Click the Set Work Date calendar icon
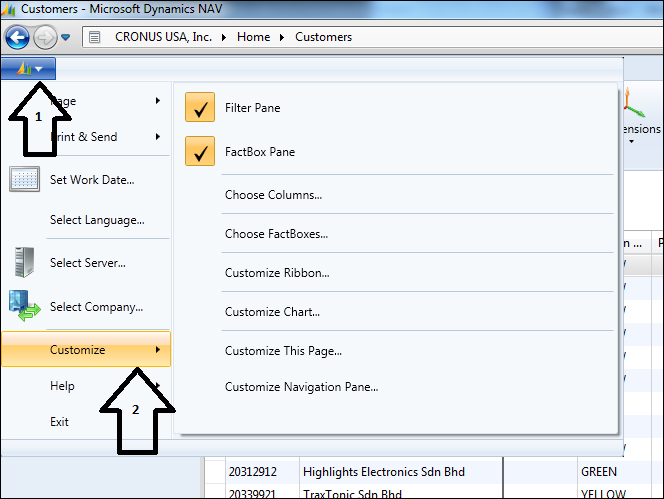This screenshot has width=664, height=499. pos(25,179)
